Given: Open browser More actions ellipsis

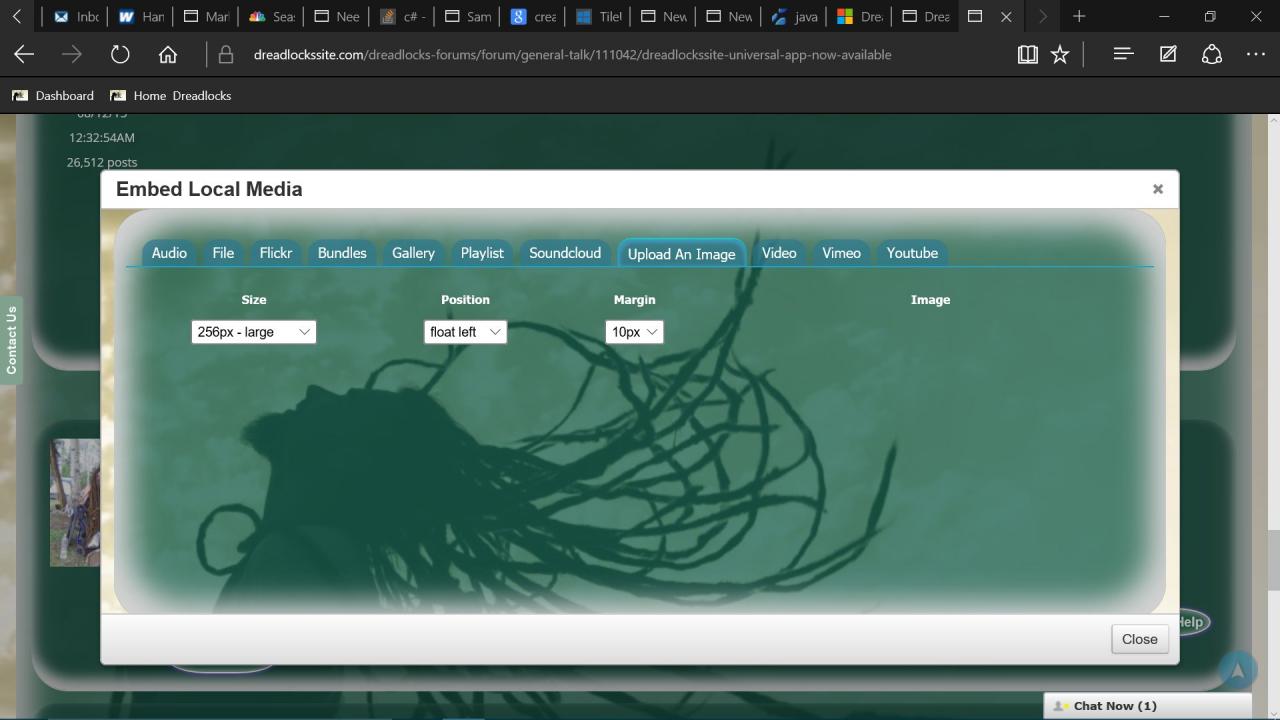Looking at the screenshot, I should [1256, 55].
